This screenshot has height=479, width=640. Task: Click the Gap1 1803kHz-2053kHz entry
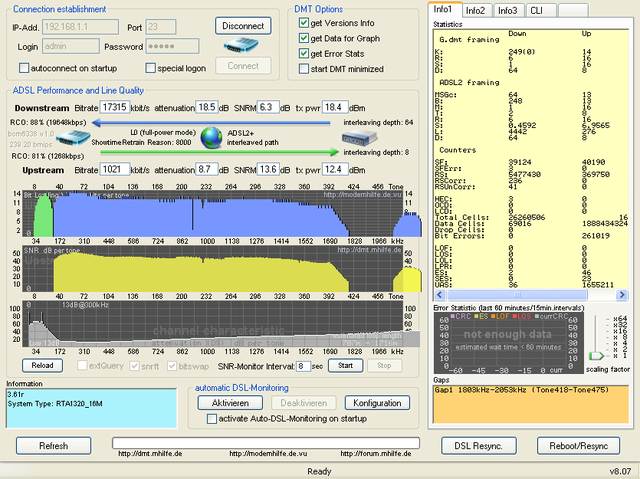[522, 390]
